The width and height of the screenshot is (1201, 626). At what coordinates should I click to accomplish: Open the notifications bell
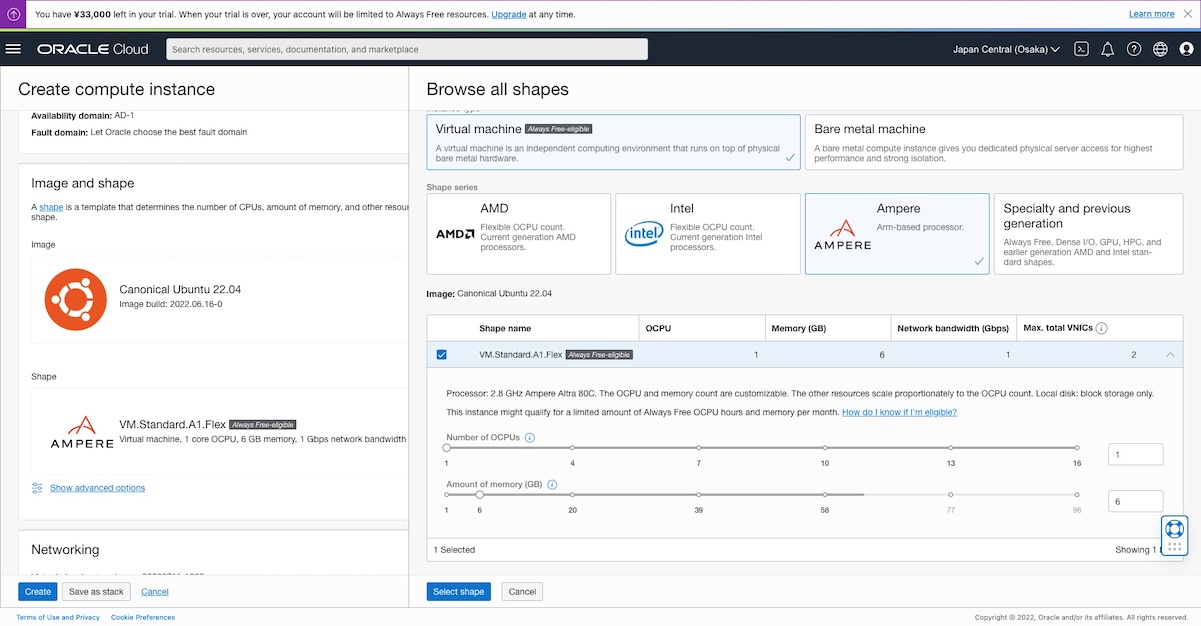pos(1107,49)
